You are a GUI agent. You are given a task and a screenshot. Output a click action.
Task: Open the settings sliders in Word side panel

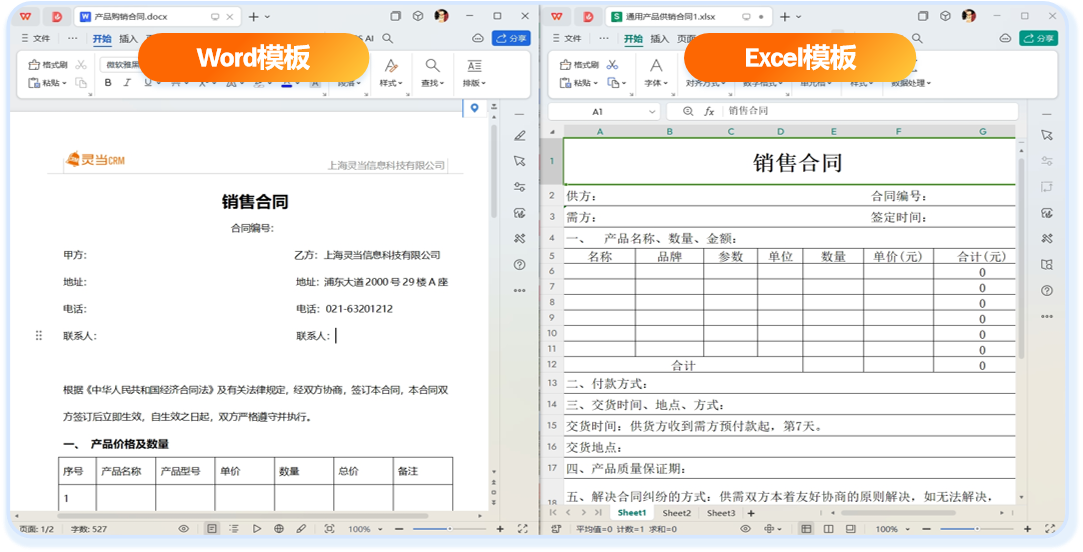[x=519, y=187]
